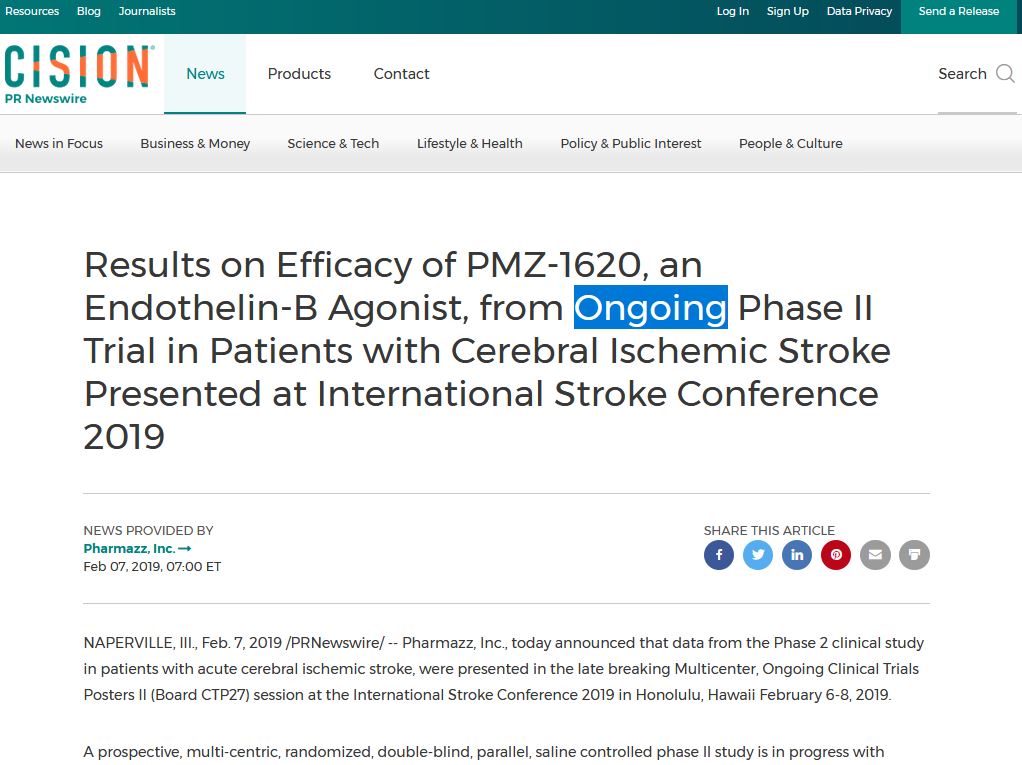Click the search magnifier icon
The width and height of the screenshot is (1022, 765).
(1005, 74)
